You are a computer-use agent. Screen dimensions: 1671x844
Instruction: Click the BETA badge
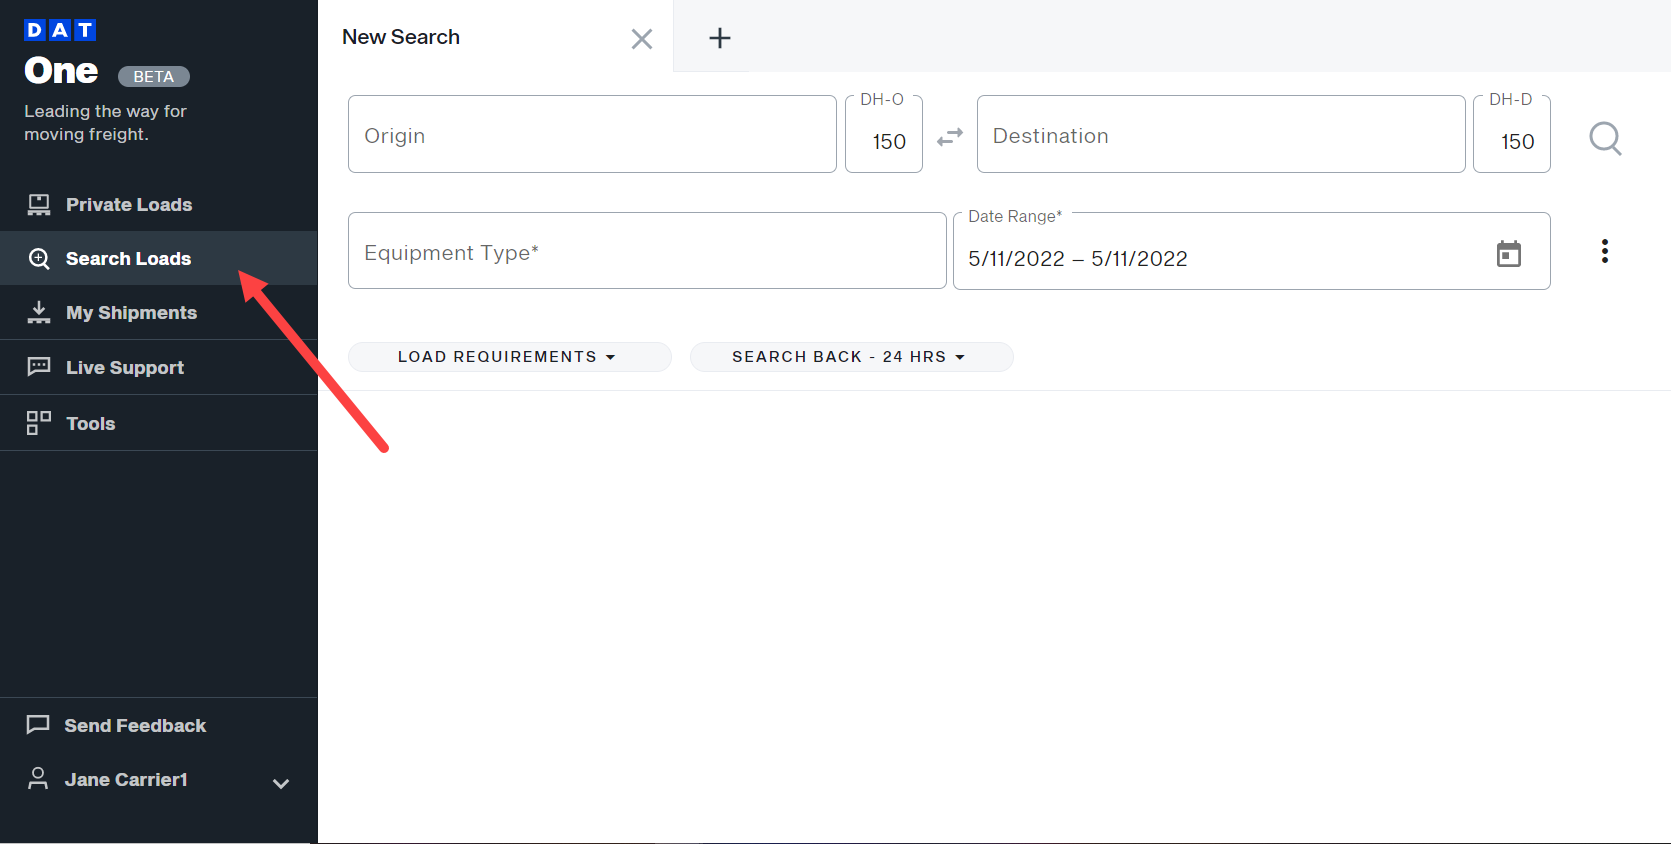154,76
